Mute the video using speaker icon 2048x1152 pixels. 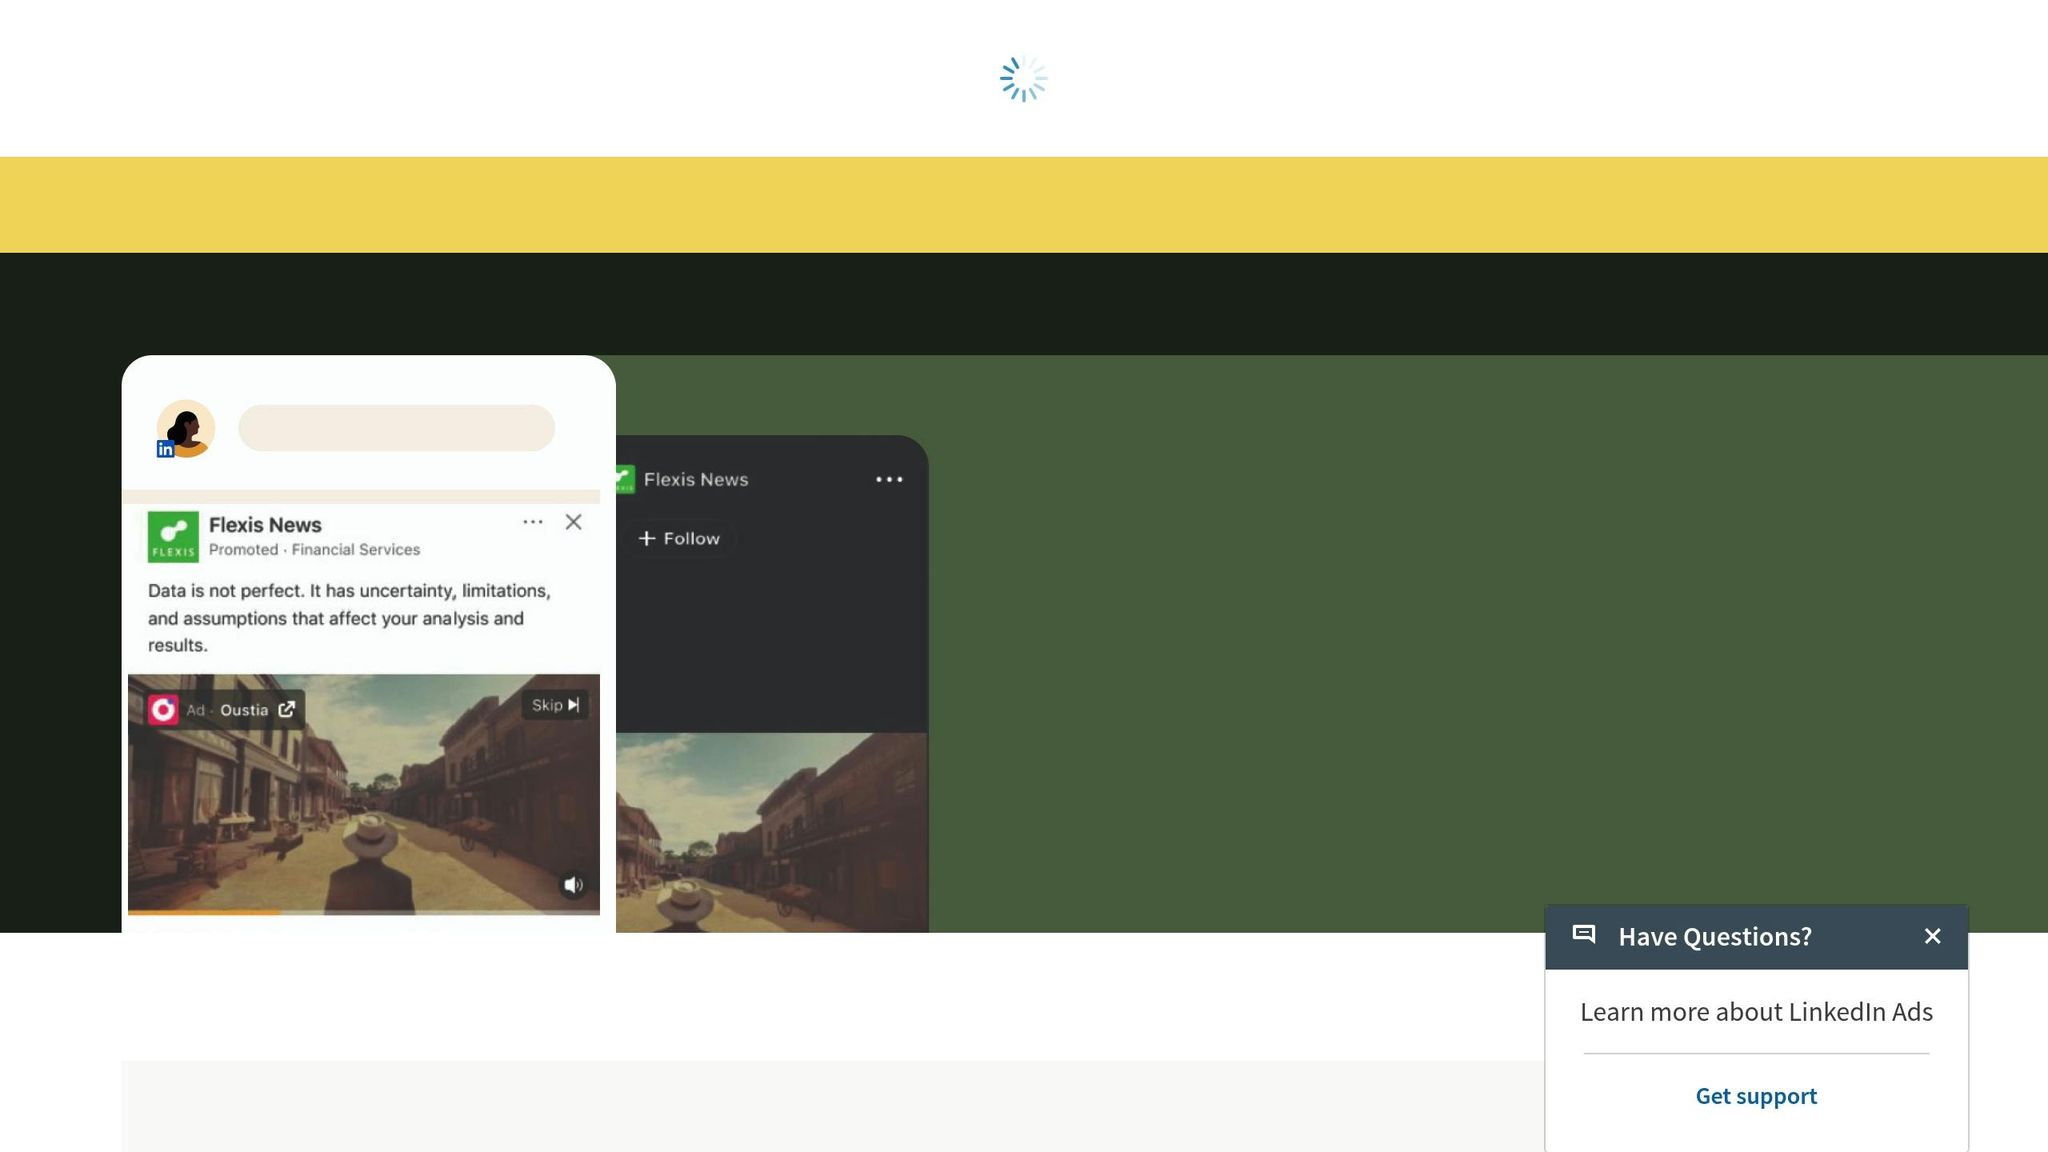[x=573, y=885]
